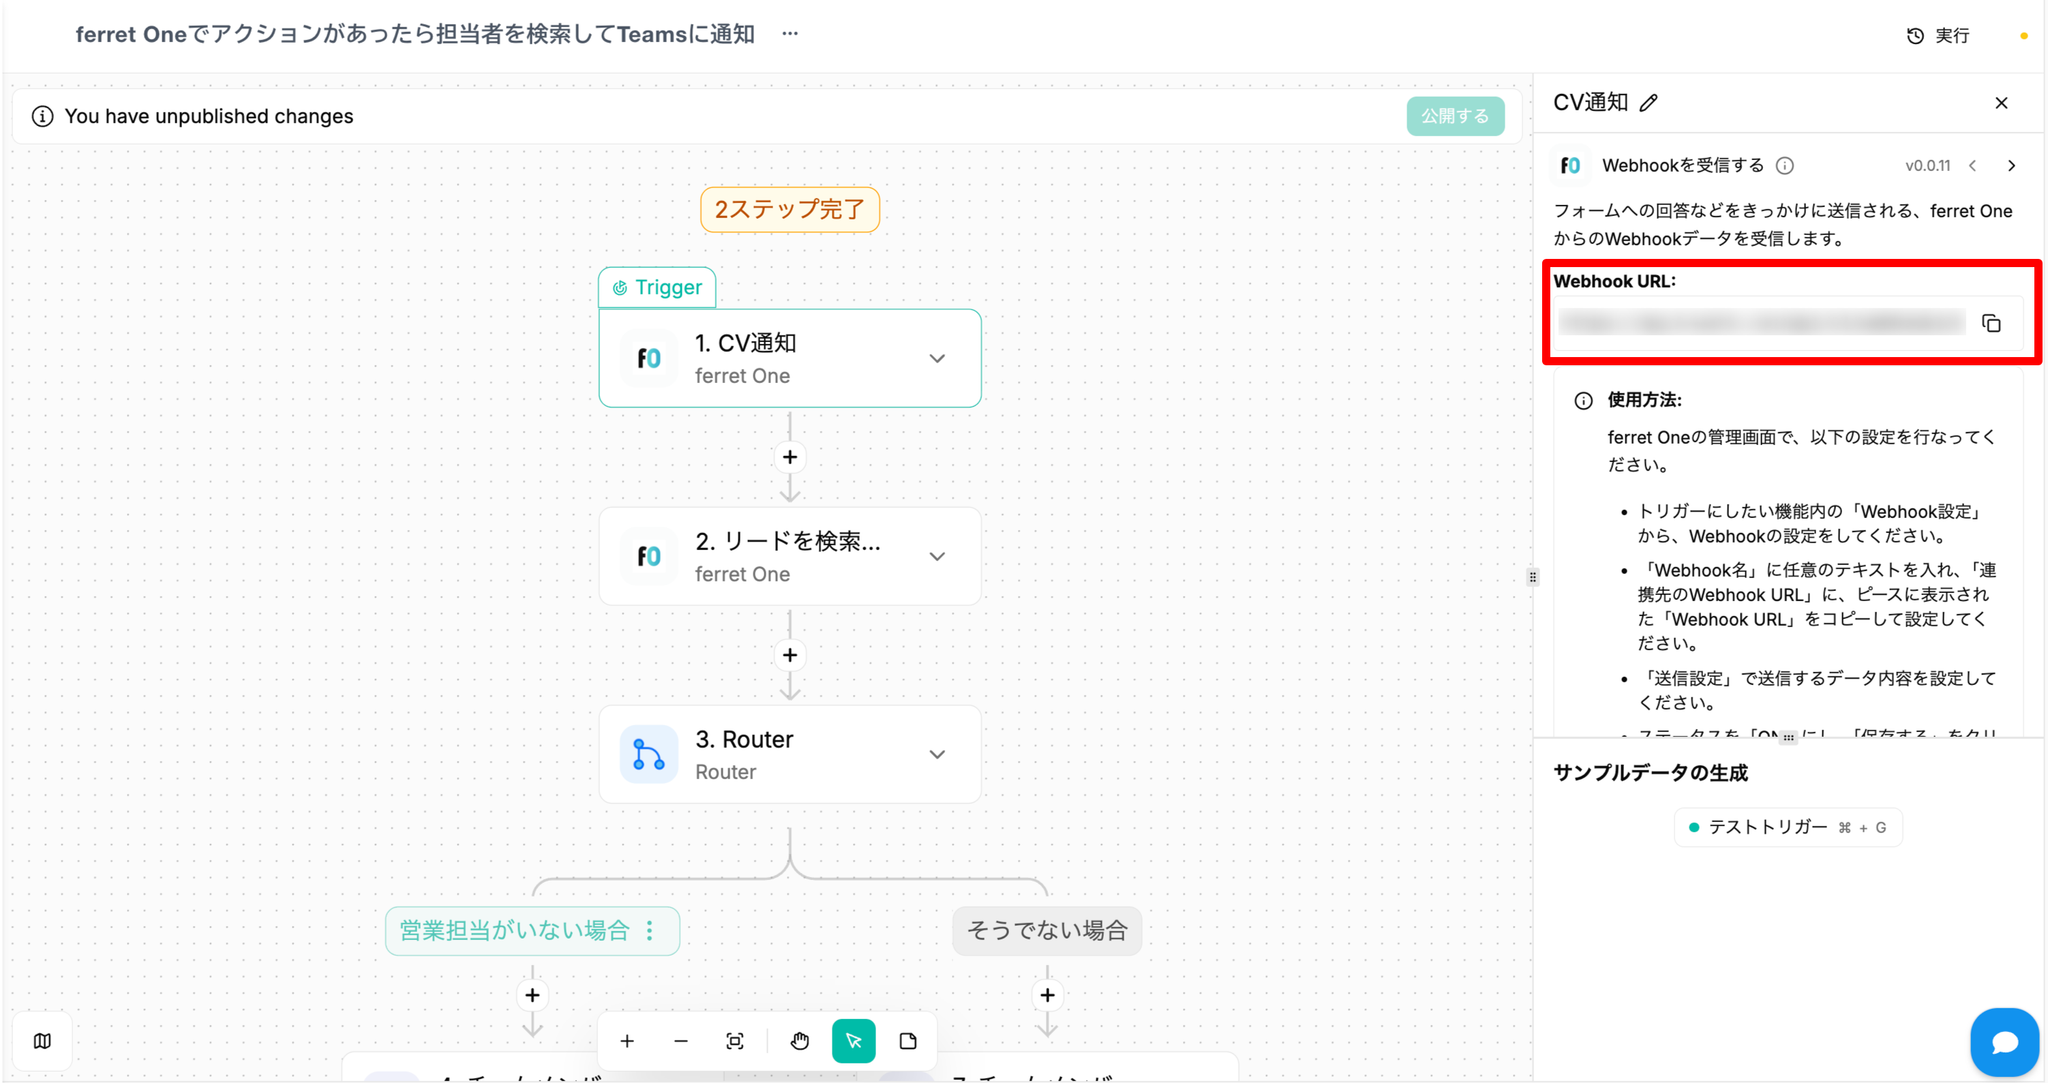Image resolution: width=2048 pixels, height=1083 pixels.
Task: Expand the 2. リードを検索 step chevron
Action: tap(937, 556)
